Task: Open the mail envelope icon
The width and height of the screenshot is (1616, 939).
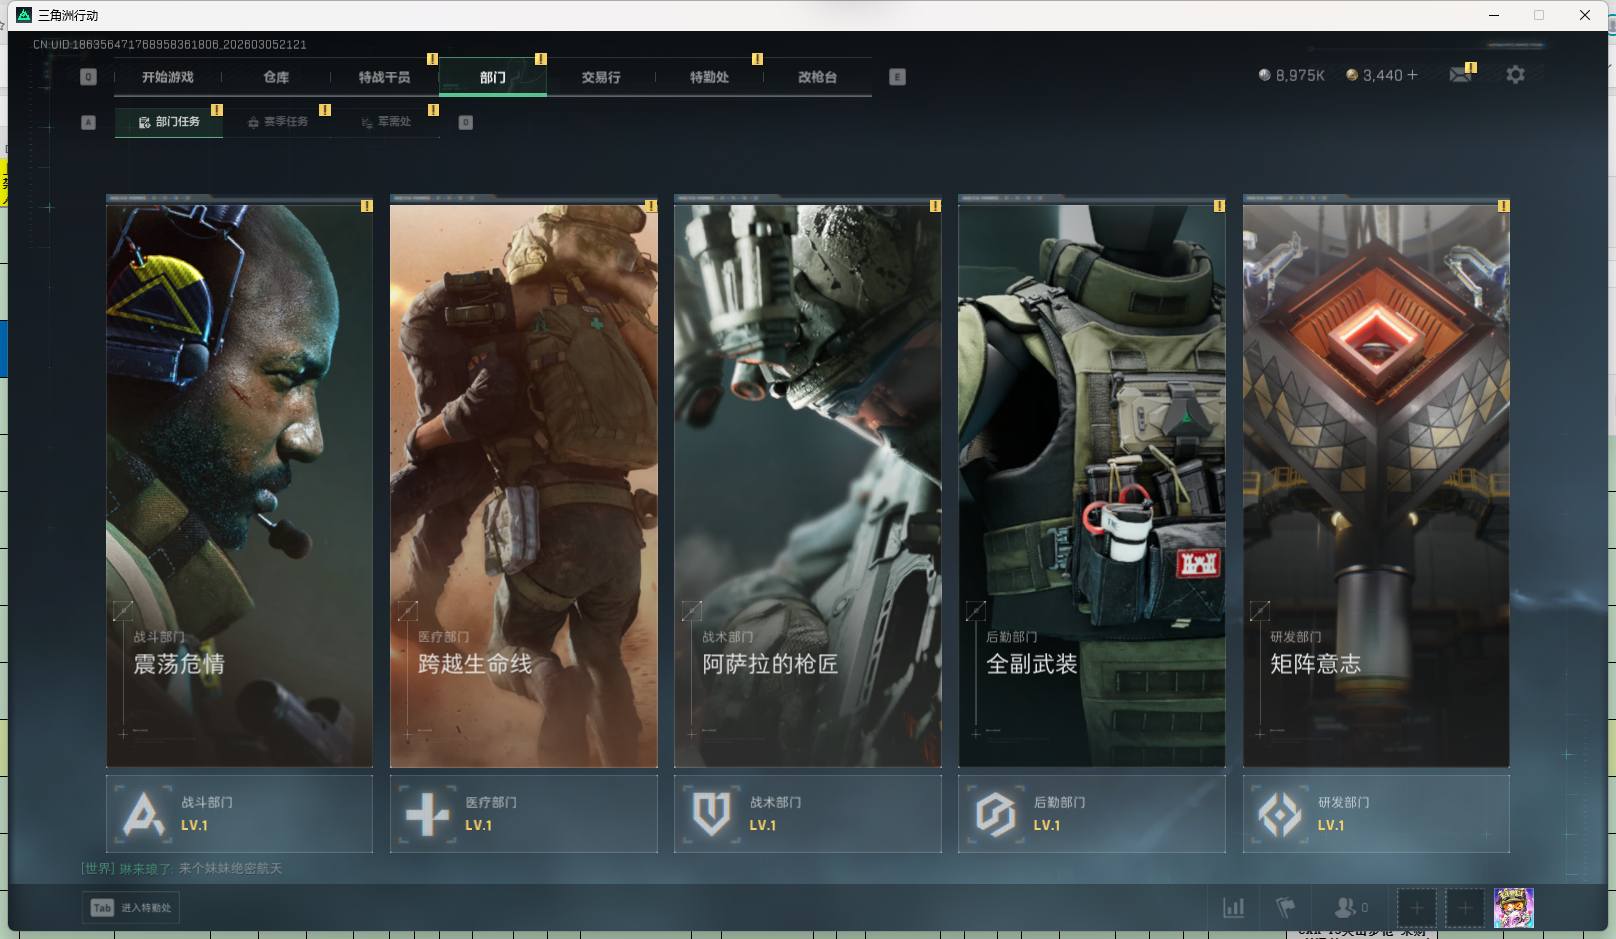Action: tap(1460, 75)
